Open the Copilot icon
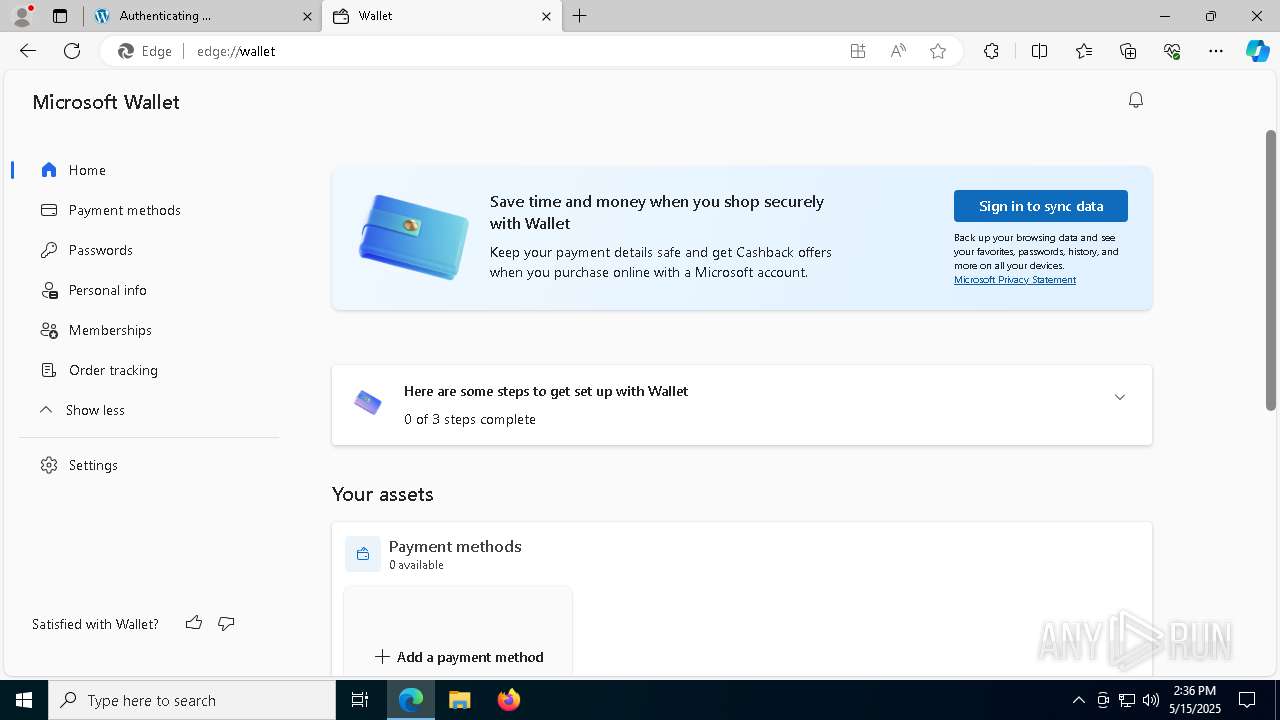The image size is (1280, 720). pos(1257,51)
